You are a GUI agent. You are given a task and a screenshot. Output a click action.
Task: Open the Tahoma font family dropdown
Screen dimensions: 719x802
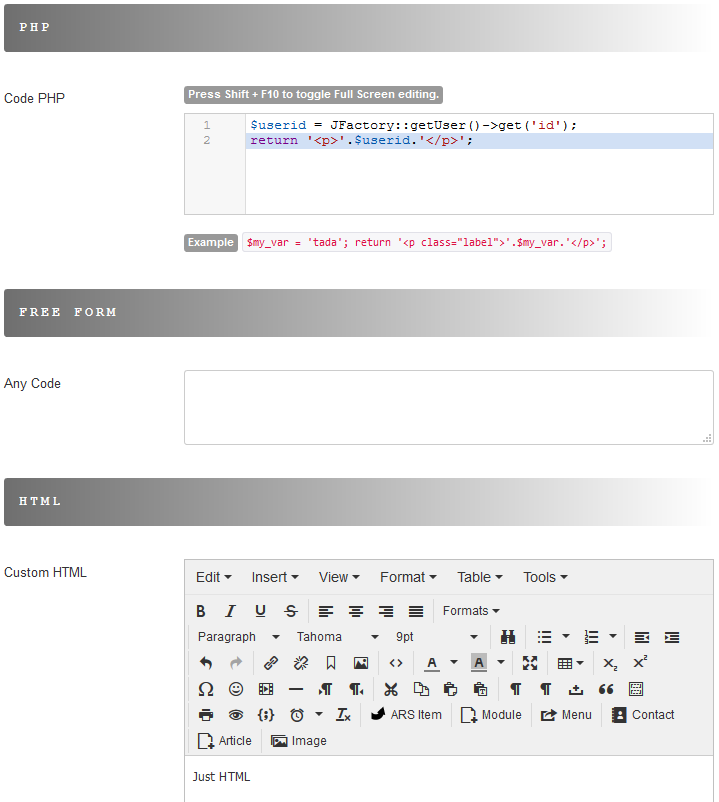(x=338, y=637)
